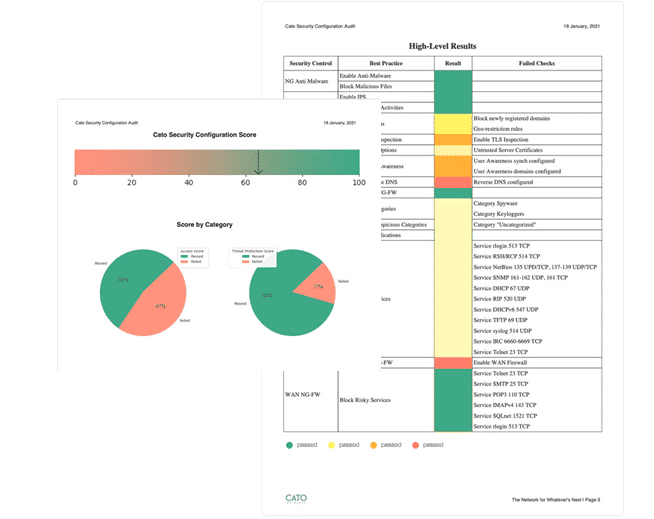Click the 'Cato Security Configuration Score' title
654x519 pixels.
(x=204, y=135)
